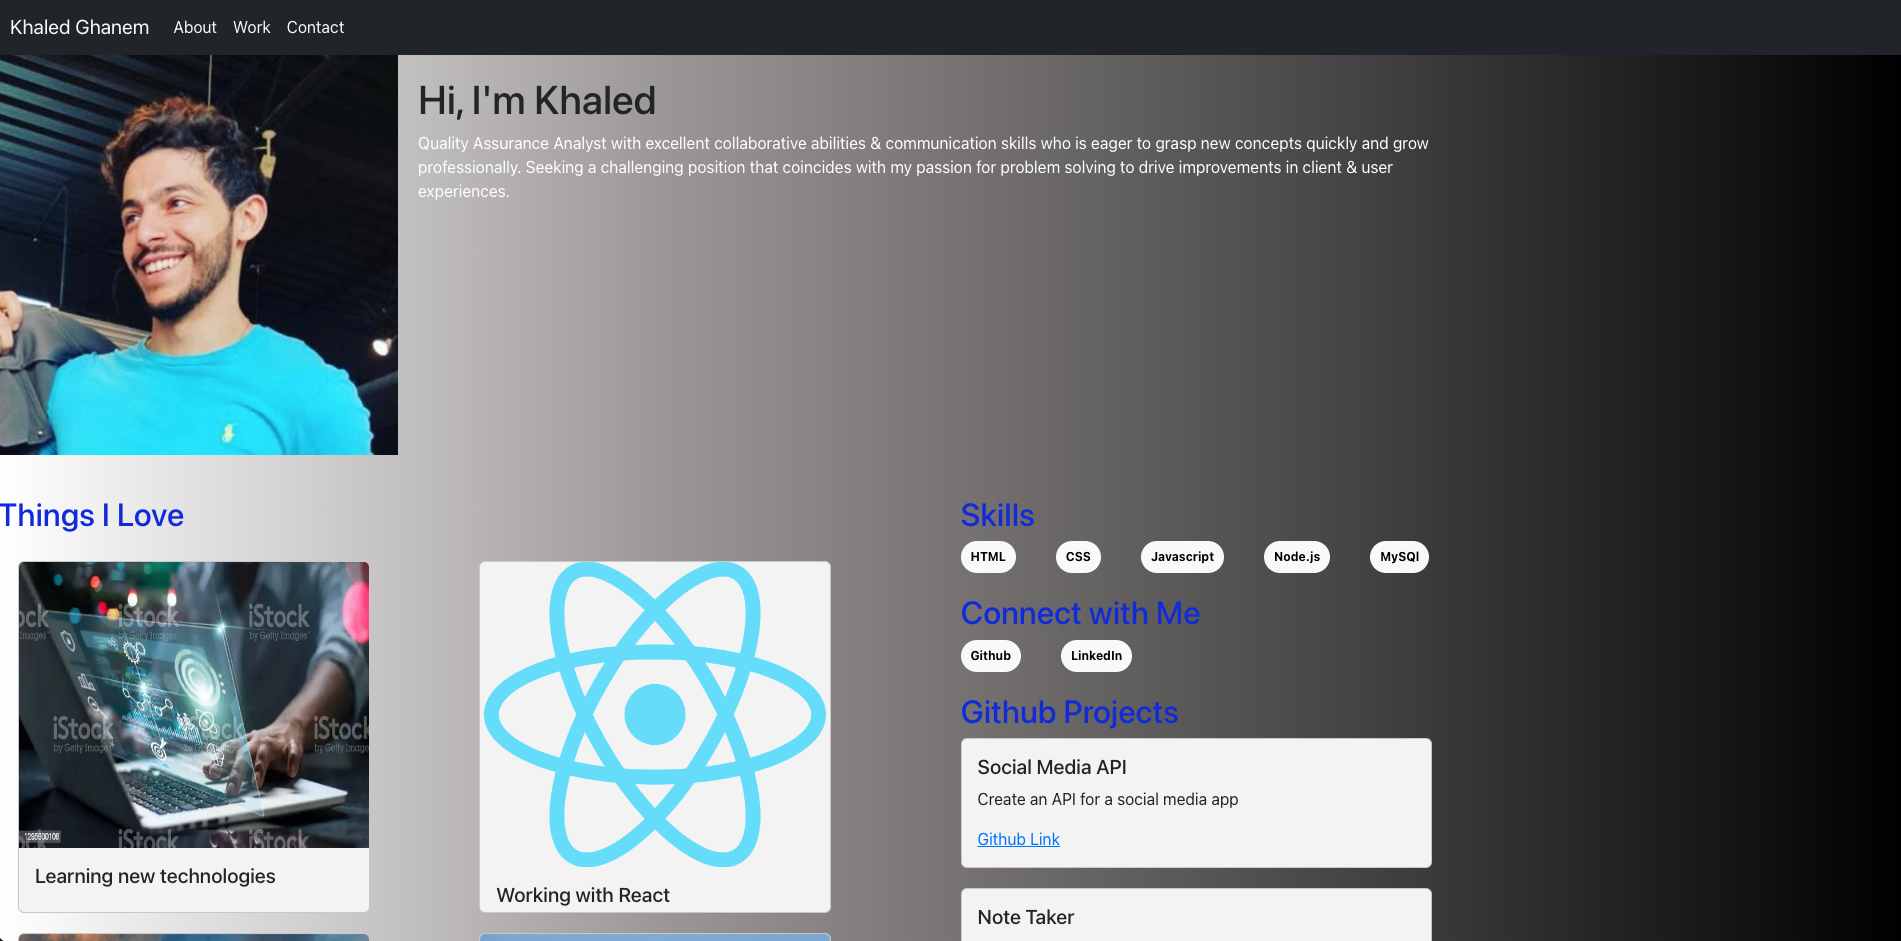Select the CSS skill badge
Viewport: 1901px width, 941px height.
1078,557
